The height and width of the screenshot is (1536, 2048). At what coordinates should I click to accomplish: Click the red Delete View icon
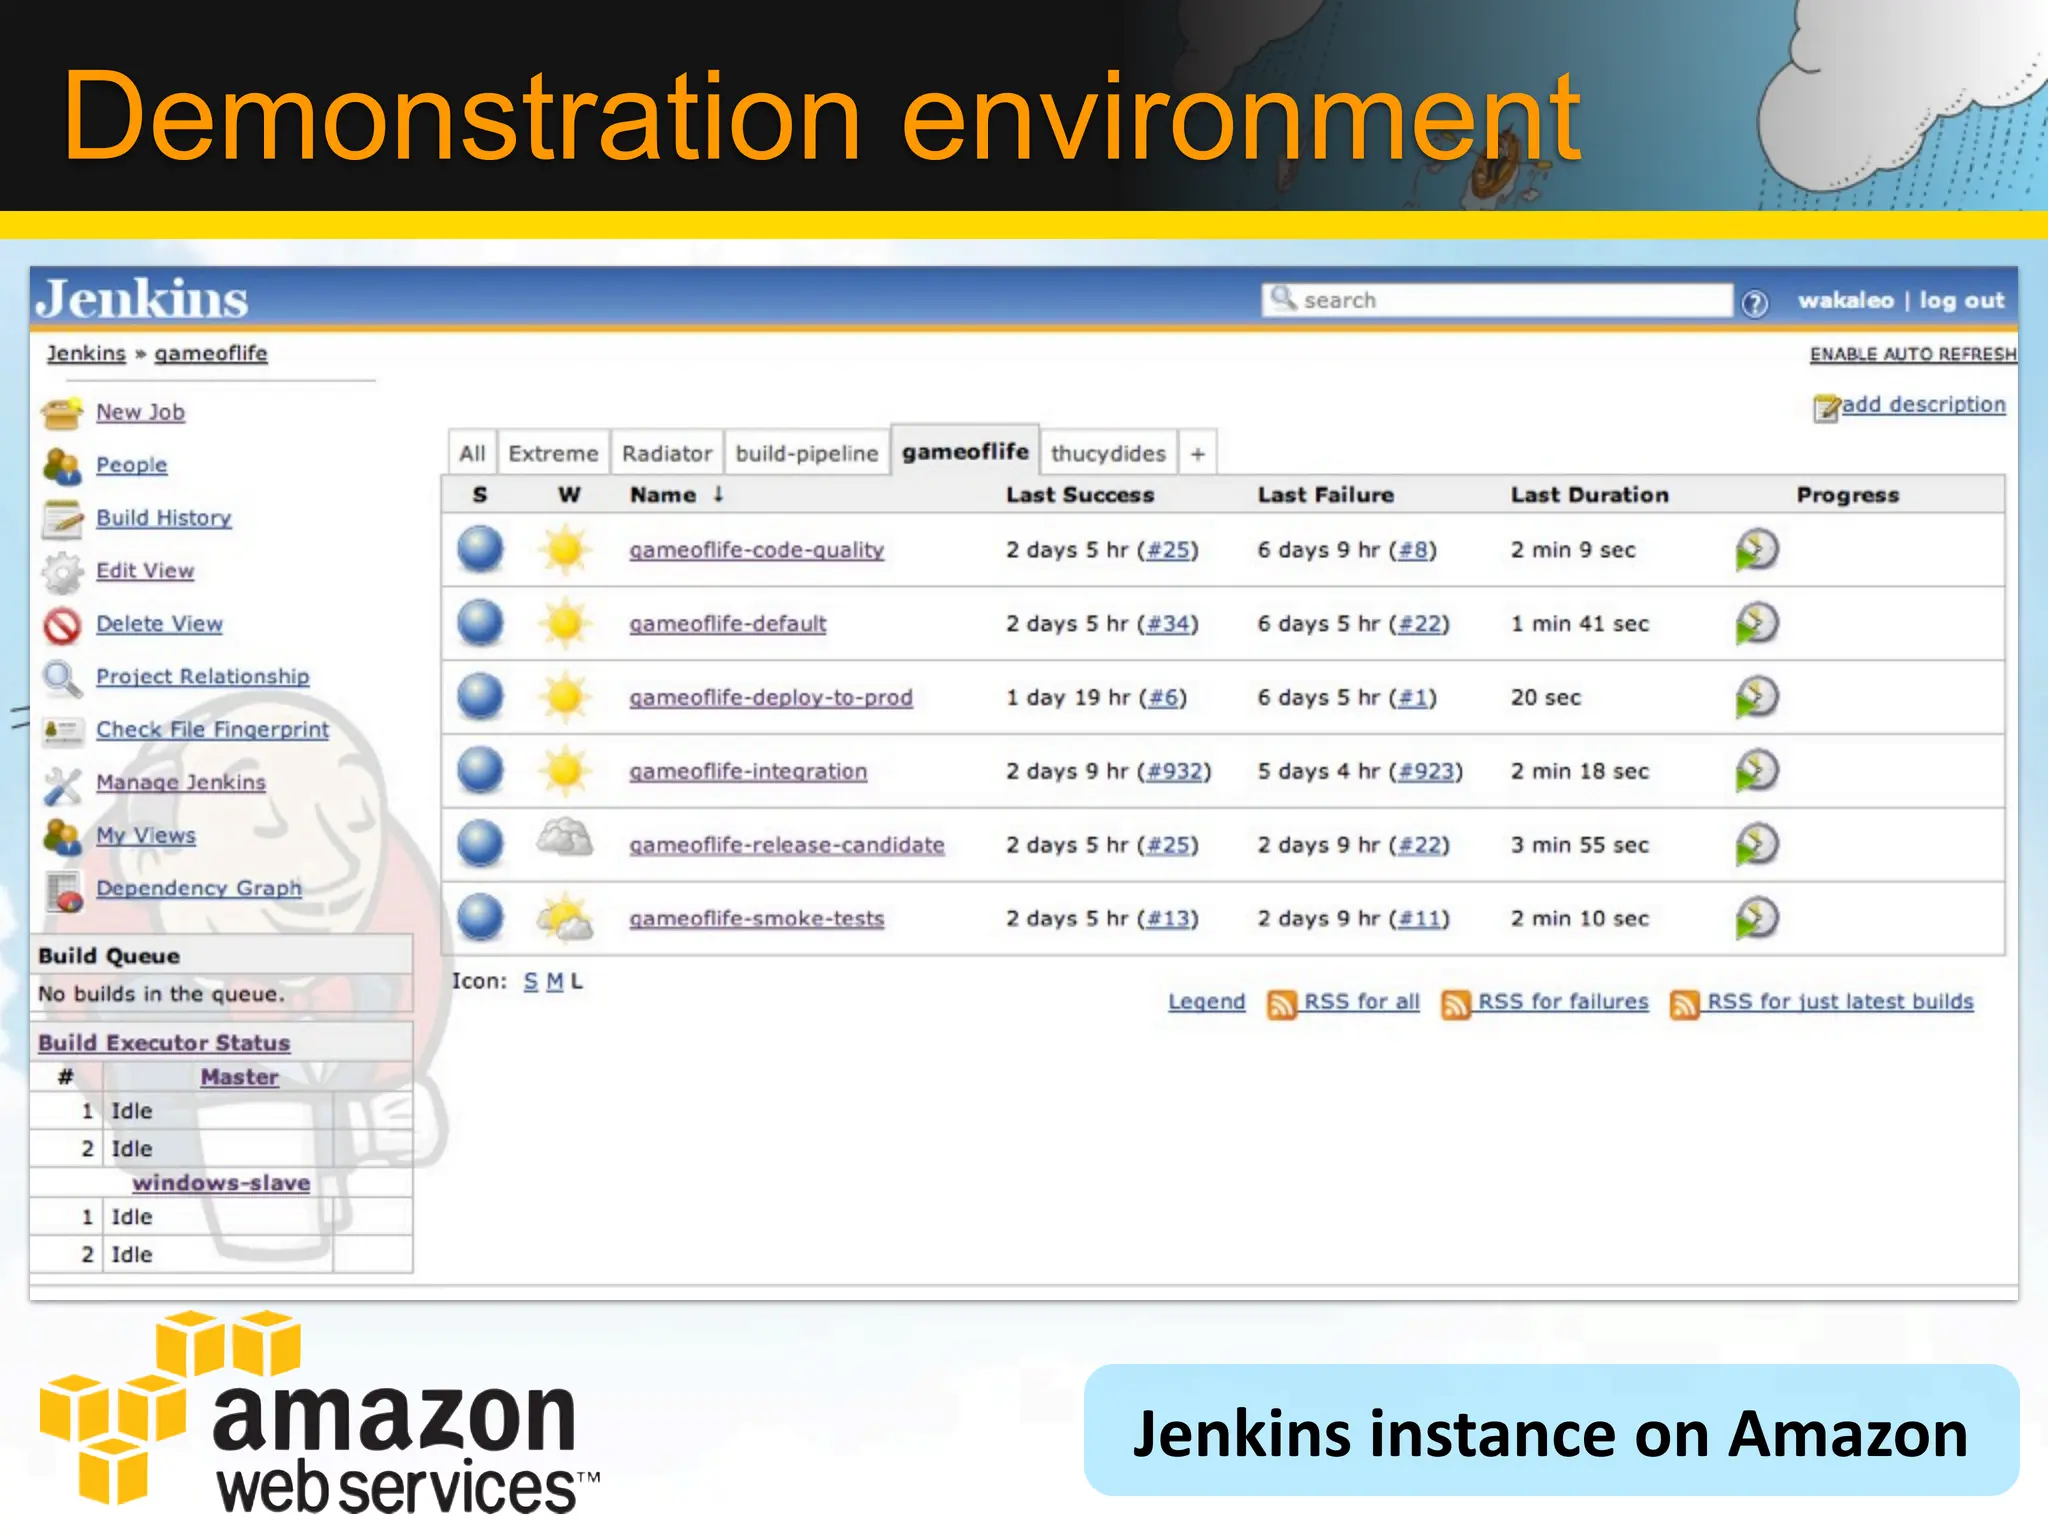[x=62, y=625]
